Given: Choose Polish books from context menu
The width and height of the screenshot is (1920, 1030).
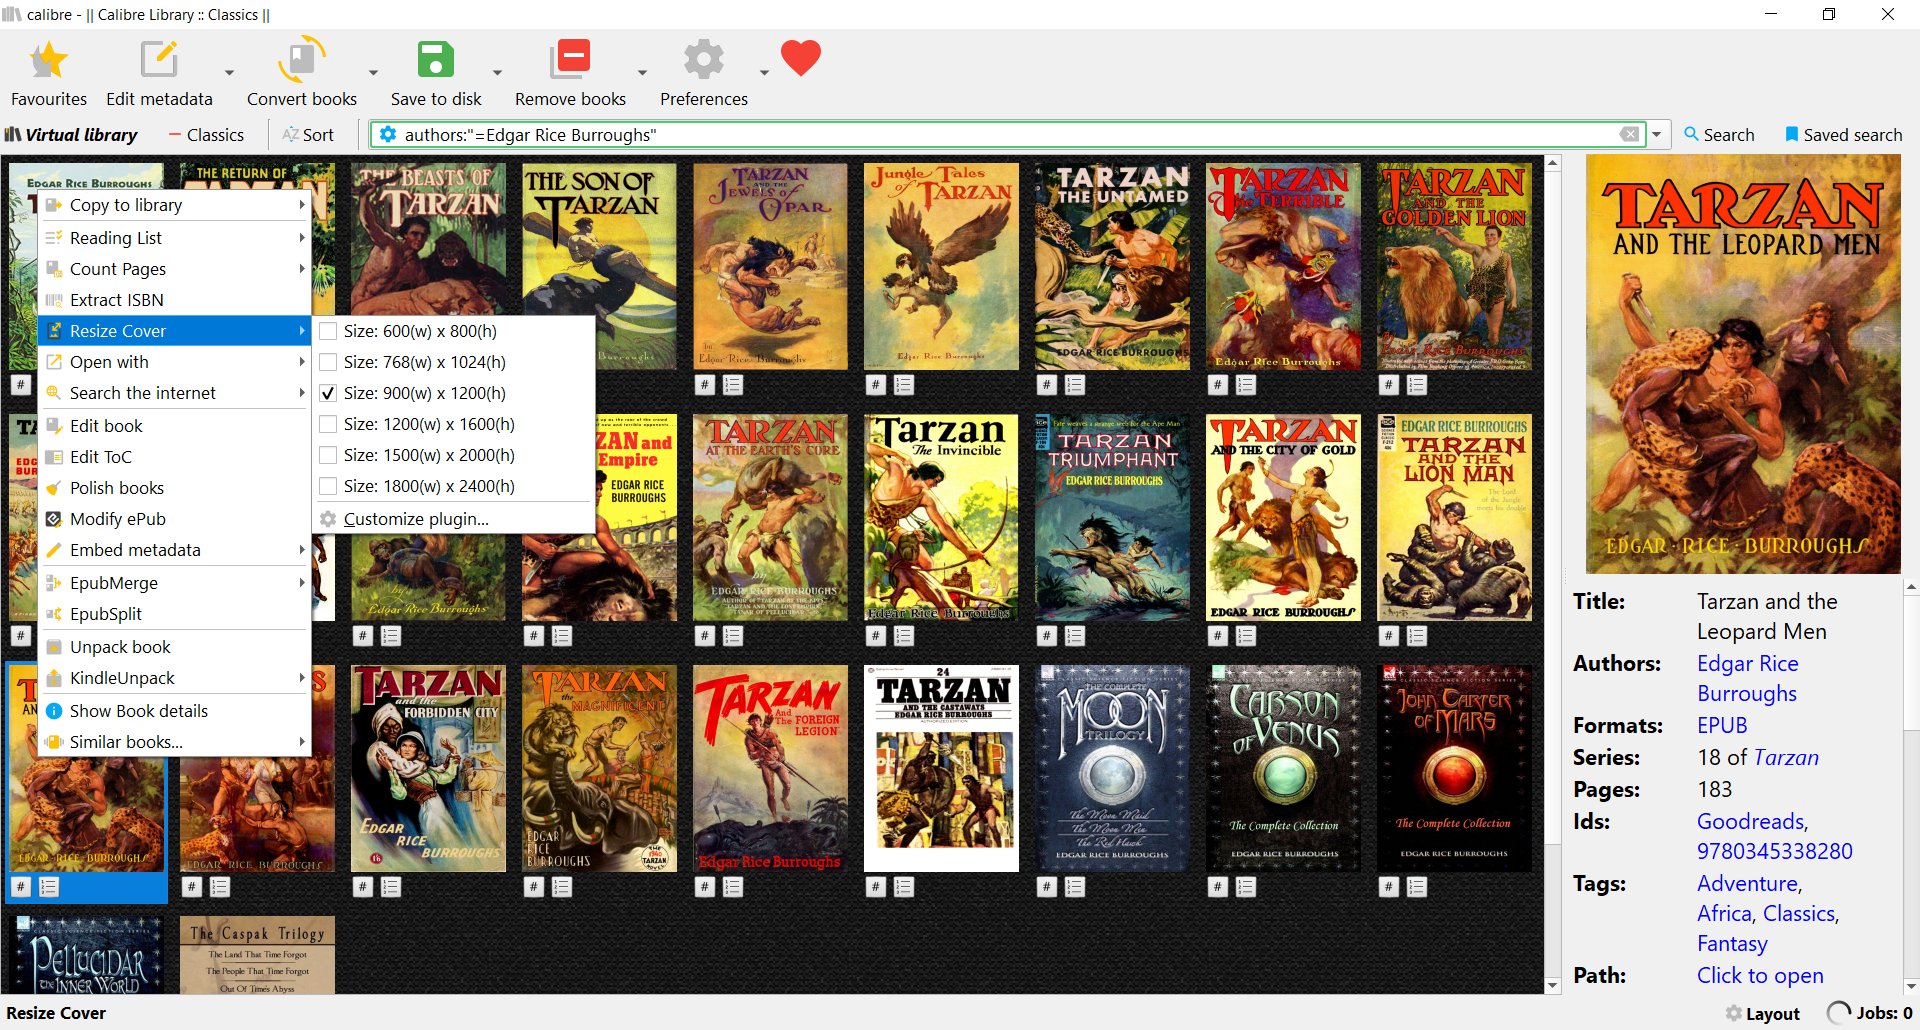Looking at the screenshot, I should coord(175,488).
